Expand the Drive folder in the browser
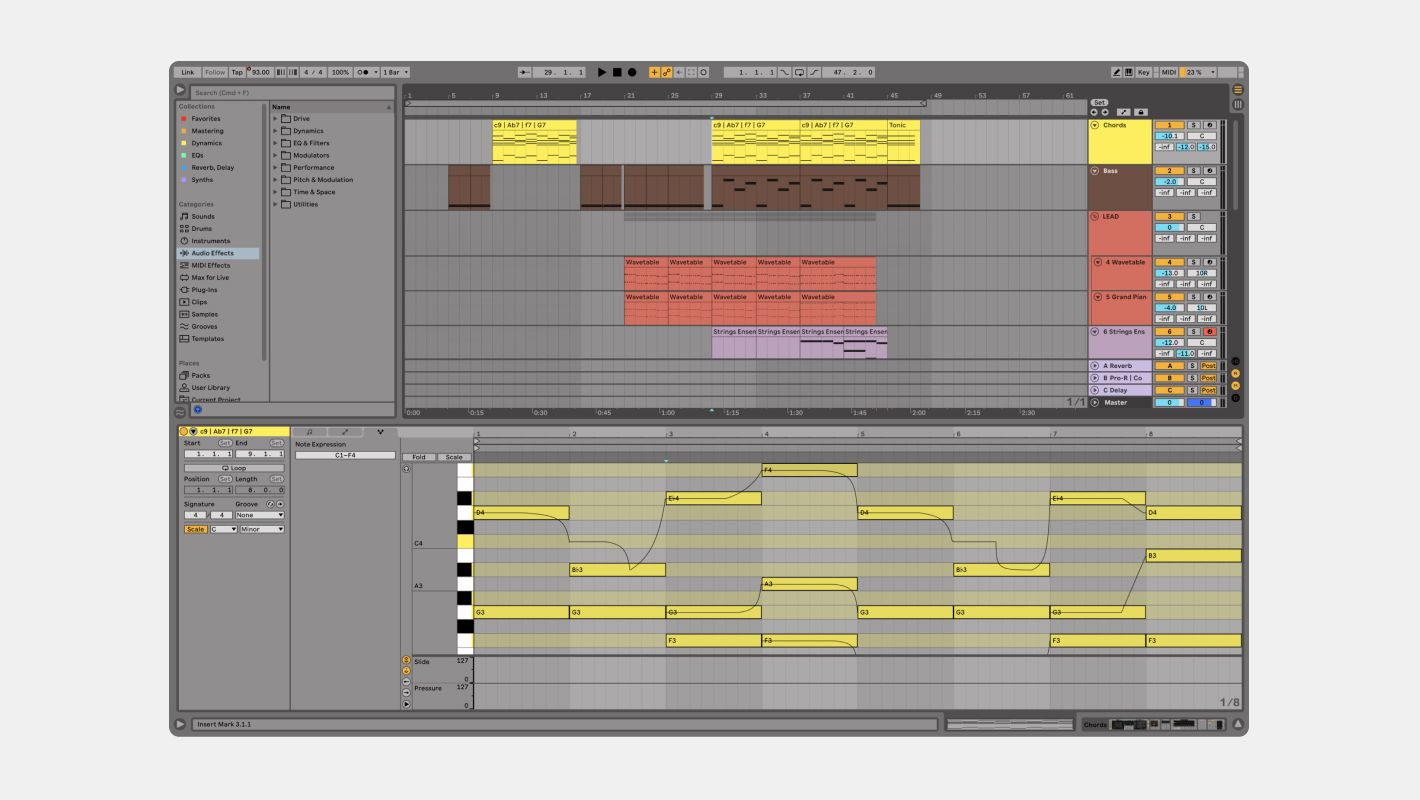Image resolution: width=1420 pixels, height=800 pixels. tap(277, 117)
